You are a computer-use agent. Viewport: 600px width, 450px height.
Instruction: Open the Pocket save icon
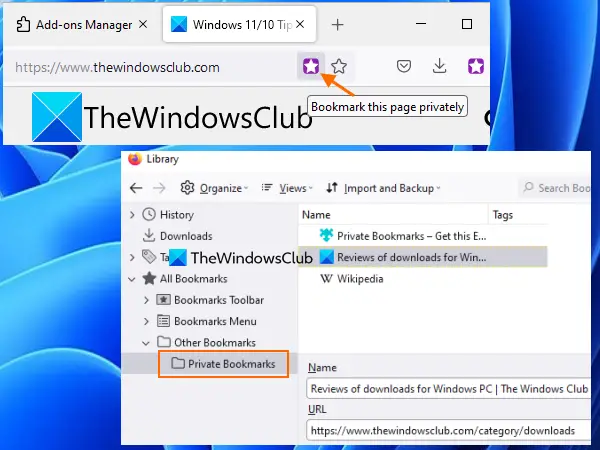click(x=404, y=66)
